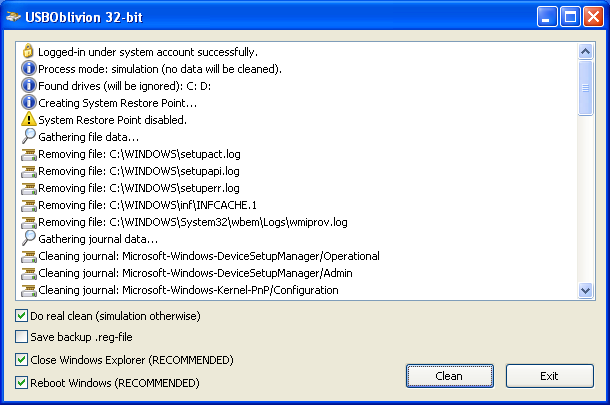Toggle Close Windows Explorer checkbox
This screenshot has width=610, height=405.
(x=22, y=359)
